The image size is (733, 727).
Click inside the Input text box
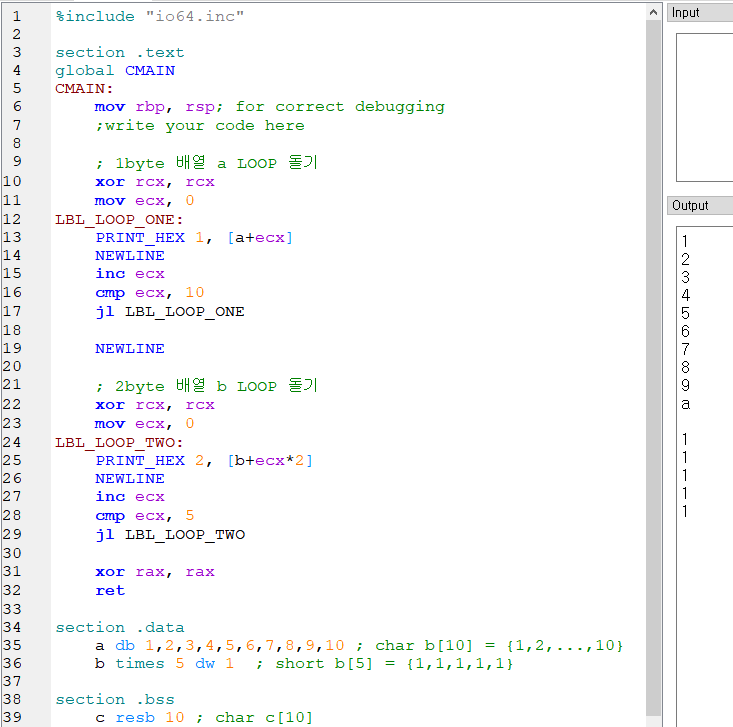[704, 107]
